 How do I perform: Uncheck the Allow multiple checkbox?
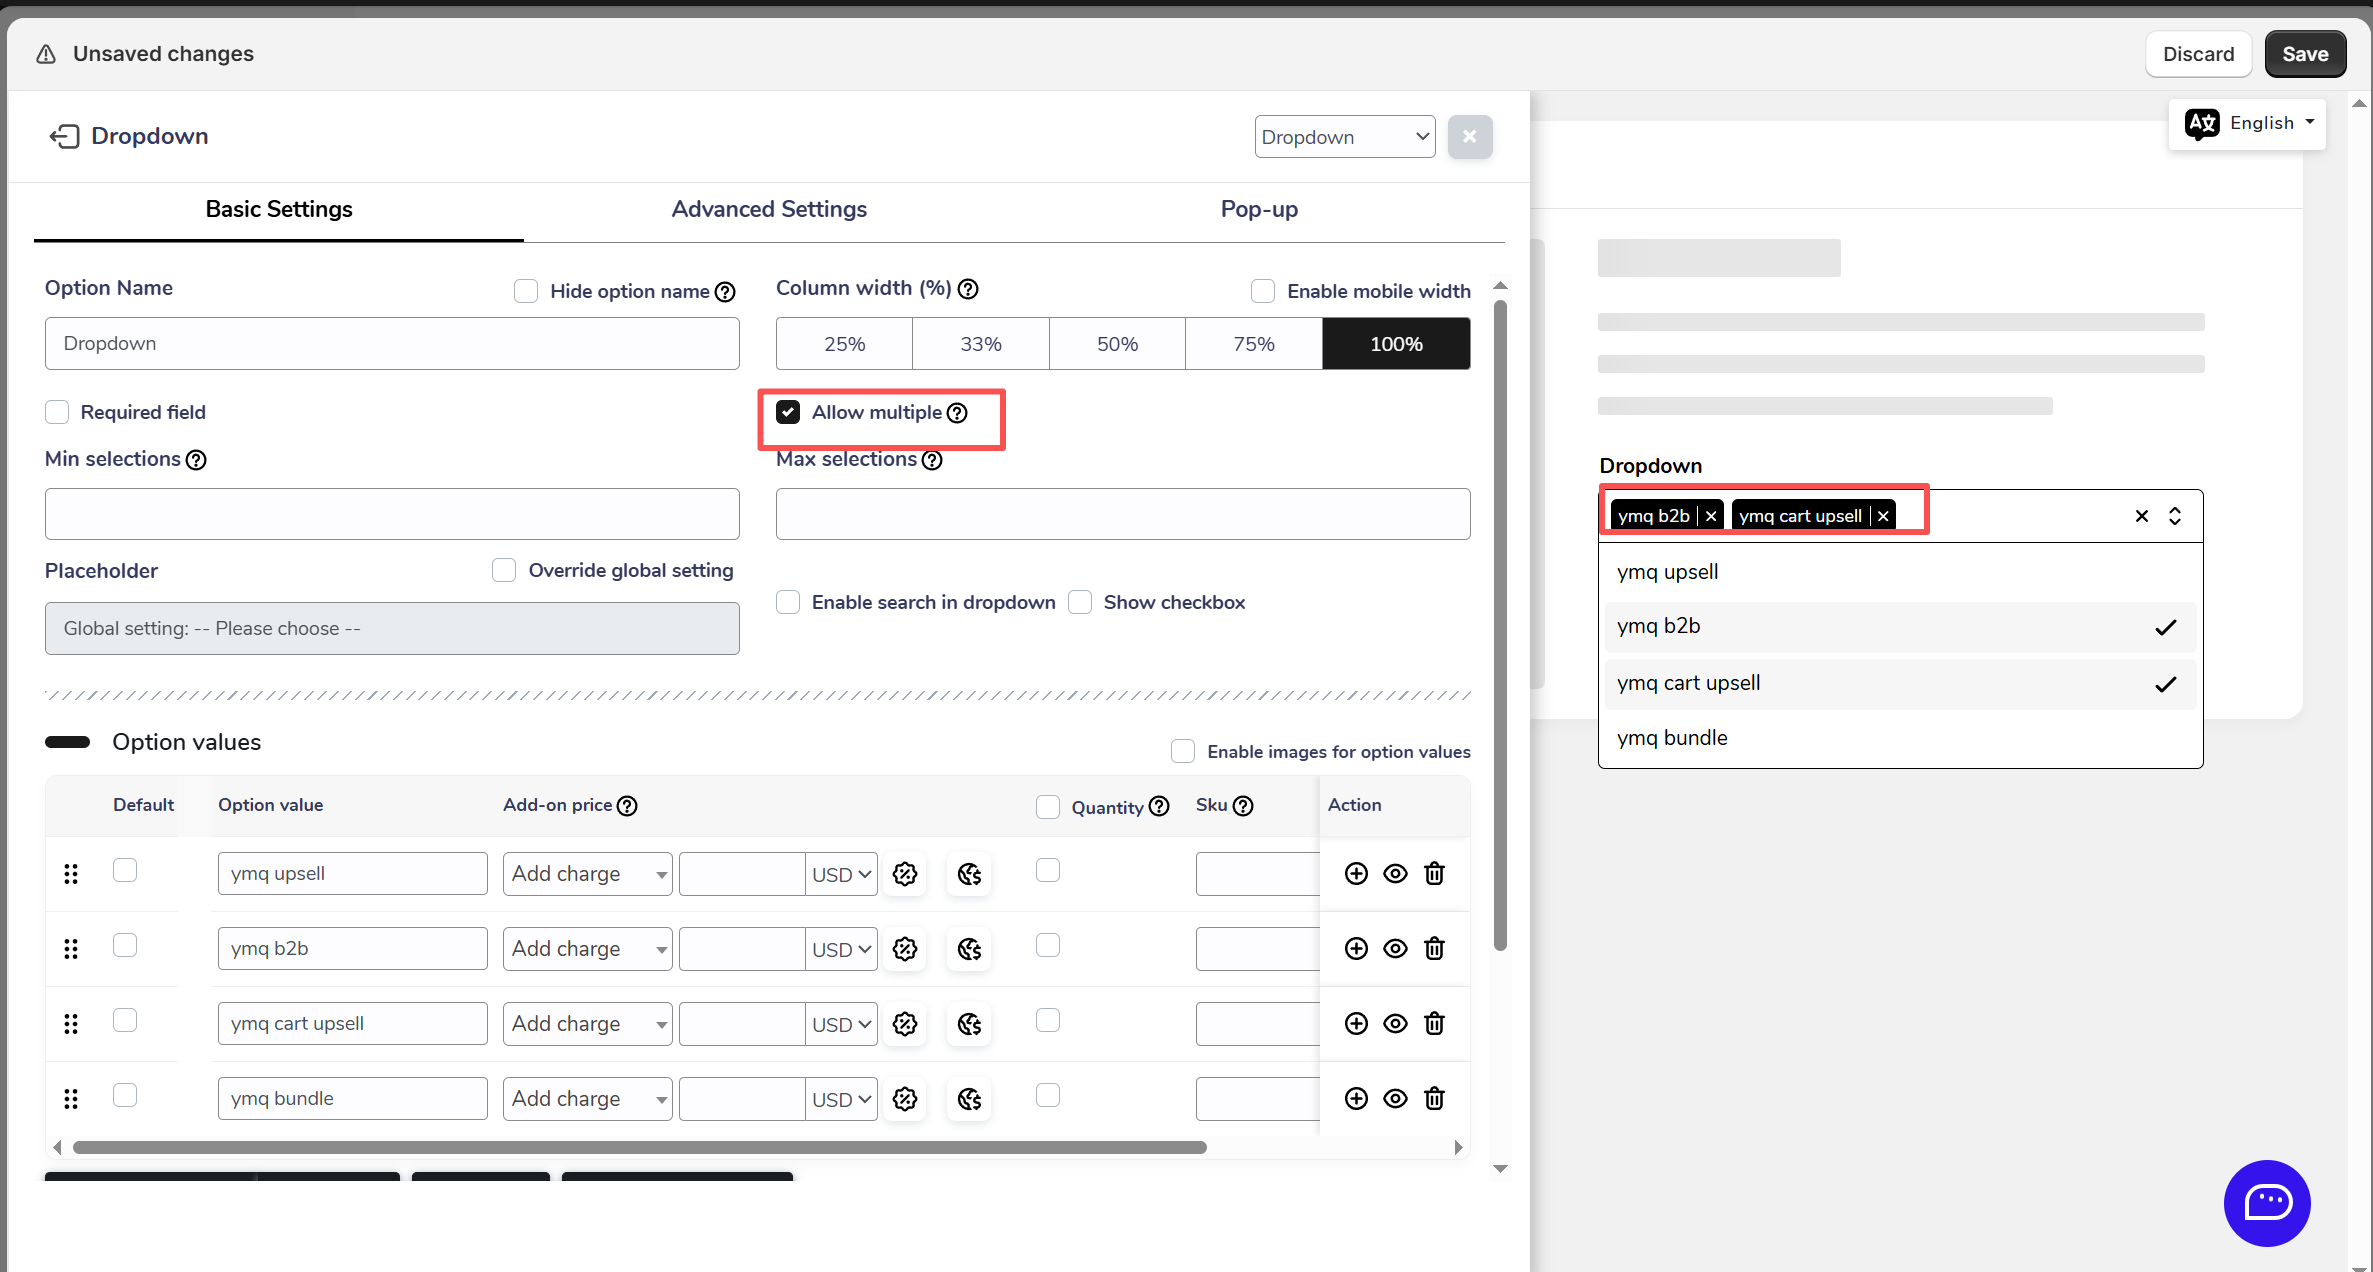(788, 412)
